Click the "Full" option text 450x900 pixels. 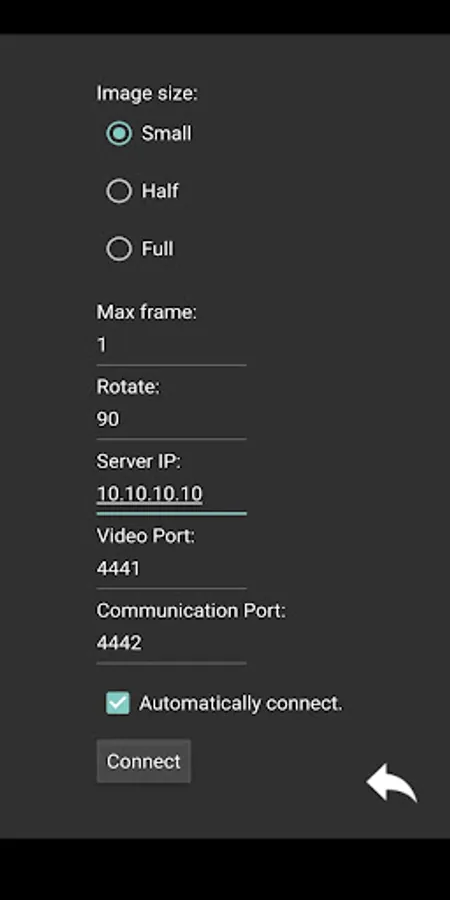coord(158,249)
